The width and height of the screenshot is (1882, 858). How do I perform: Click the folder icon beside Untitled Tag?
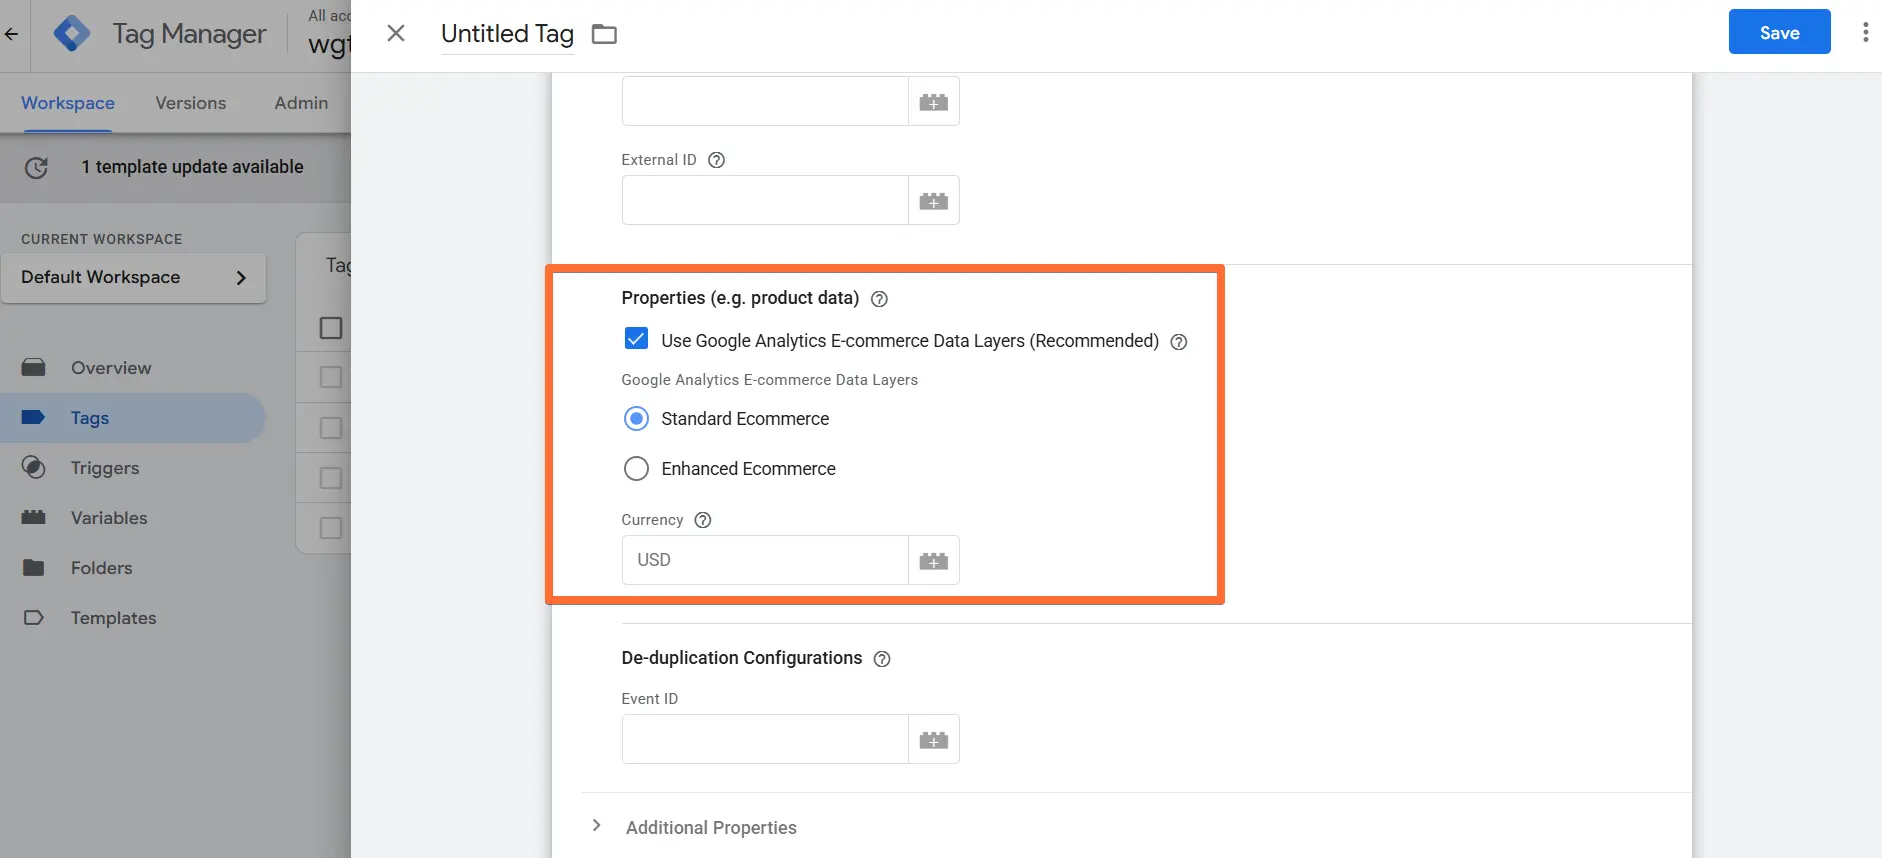(x=604, y=34)
